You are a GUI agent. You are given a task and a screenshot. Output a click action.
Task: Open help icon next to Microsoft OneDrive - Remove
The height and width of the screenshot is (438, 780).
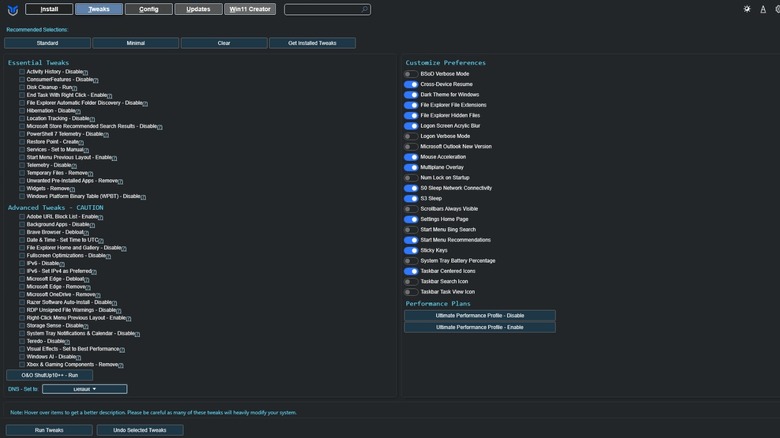[x=98, y=295]
